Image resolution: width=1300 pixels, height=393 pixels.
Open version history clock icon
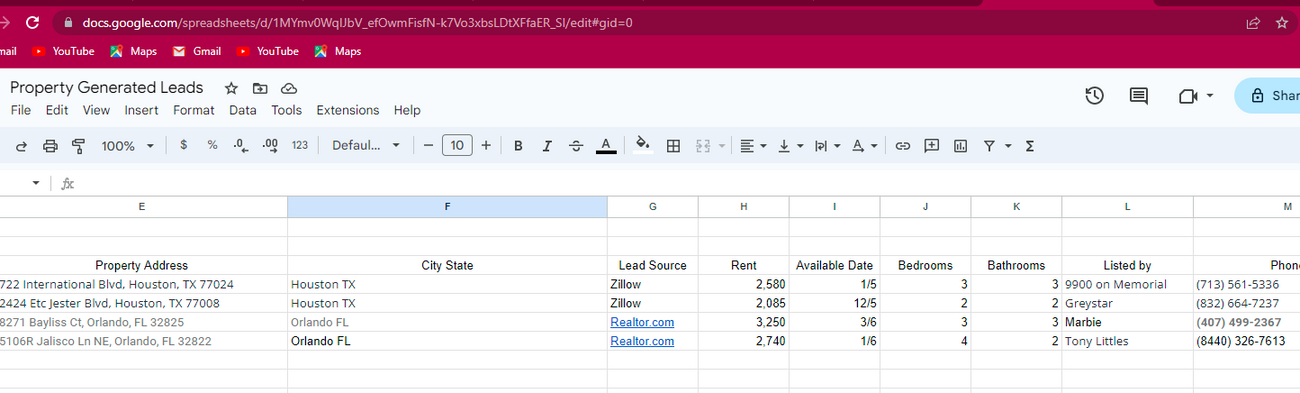click(1094, 96)
